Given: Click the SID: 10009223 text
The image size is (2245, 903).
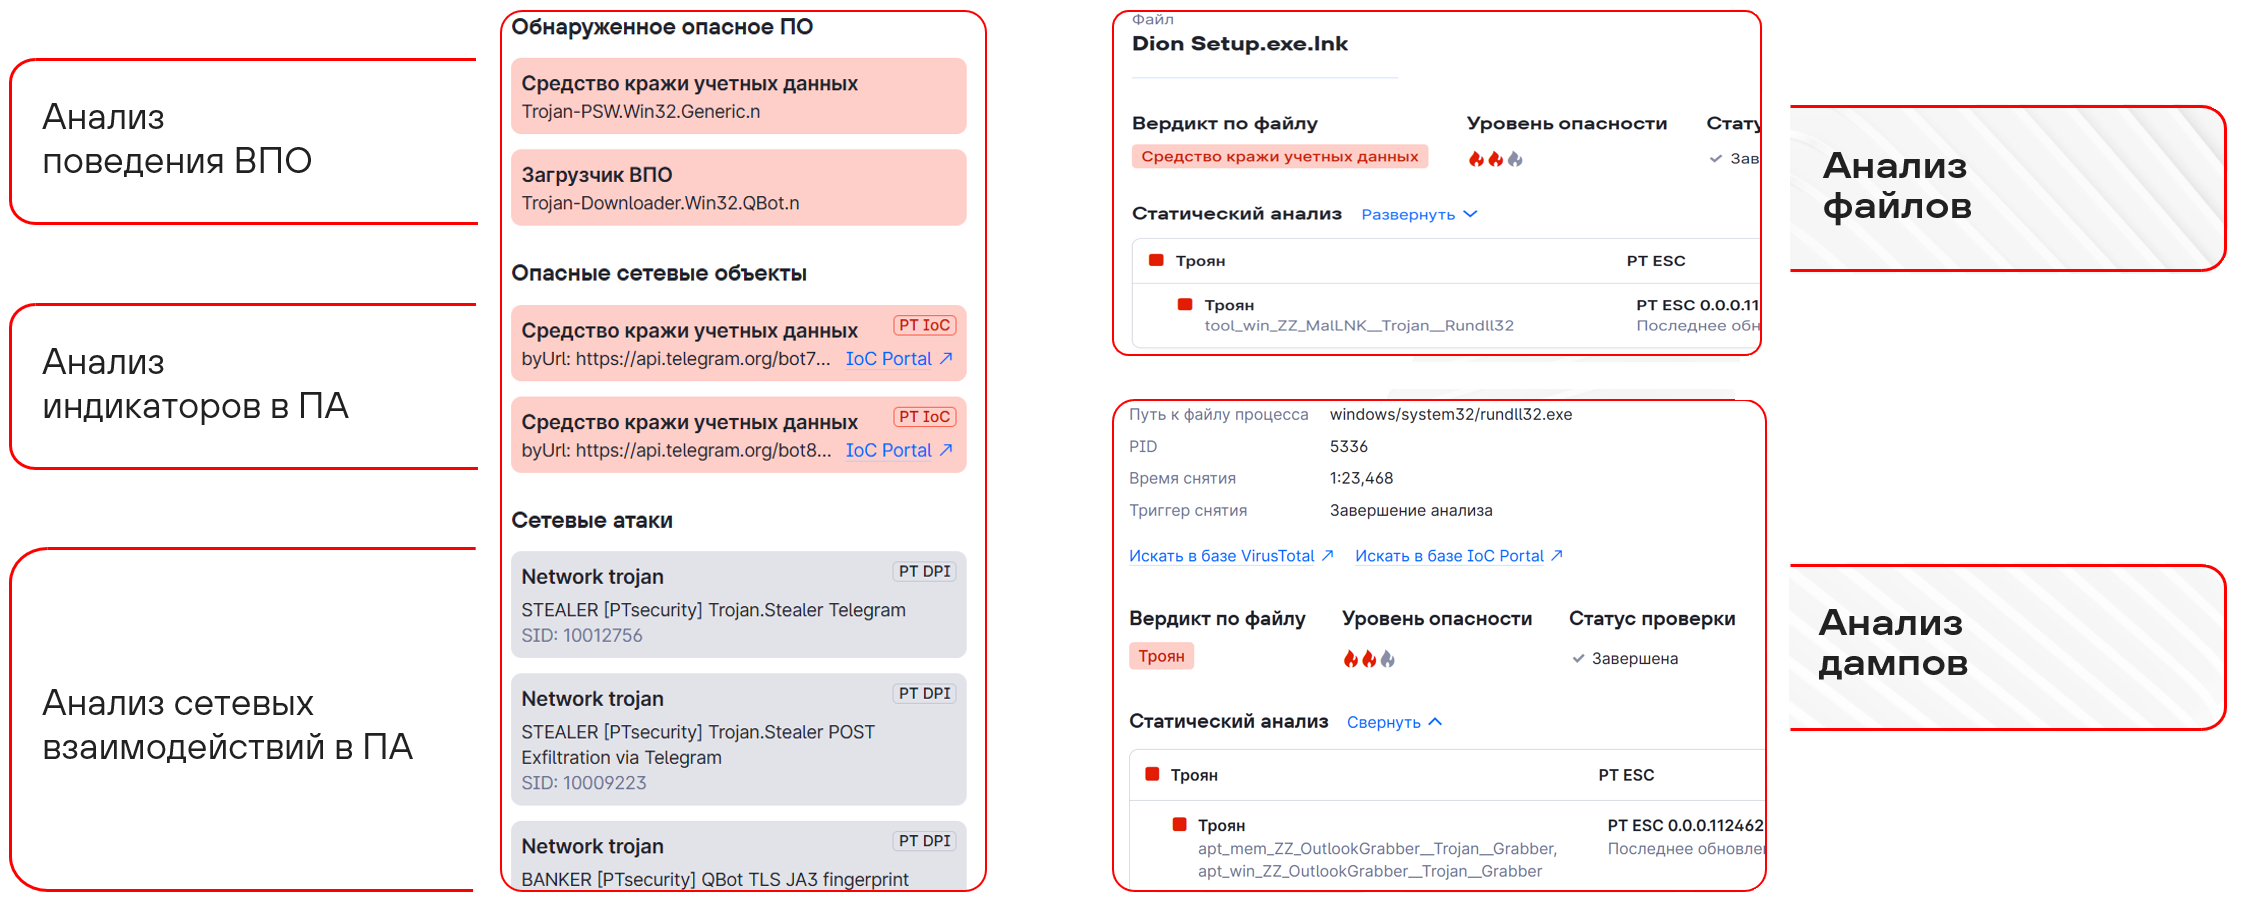Looking at the screenshot, I should click(x=584, y=783).
